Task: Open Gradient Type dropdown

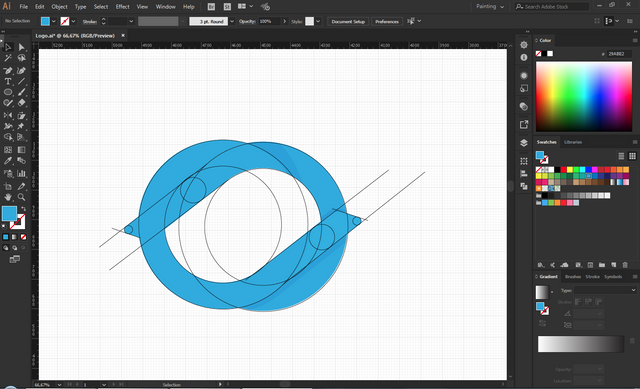Action: 605,290
